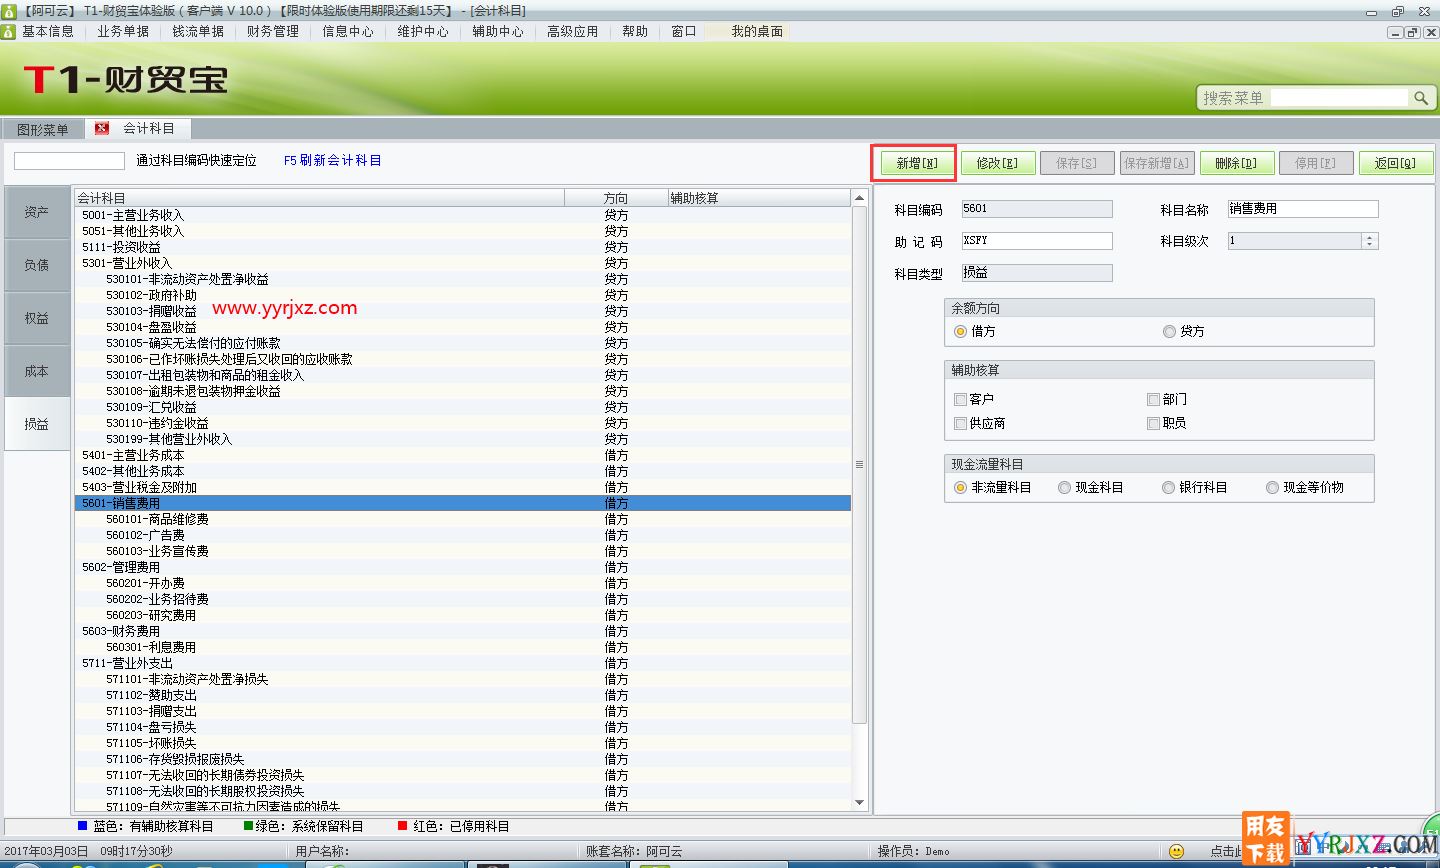Click 返回[Q] button
This screenshot has height=868, width=1440.
tap(1396, 163)
